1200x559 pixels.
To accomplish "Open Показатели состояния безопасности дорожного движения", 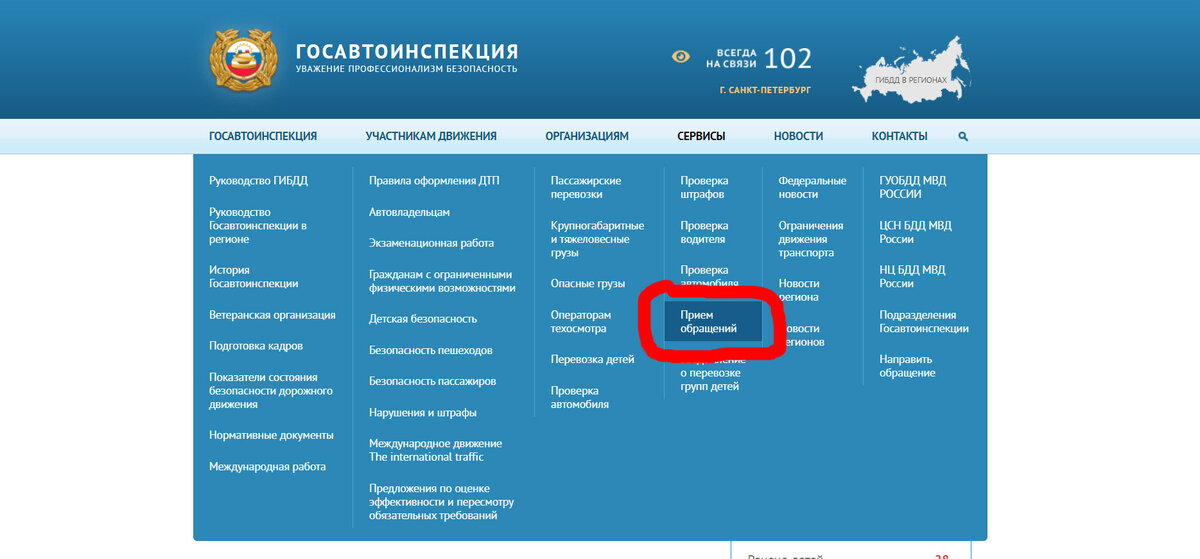I will [271, 391].
